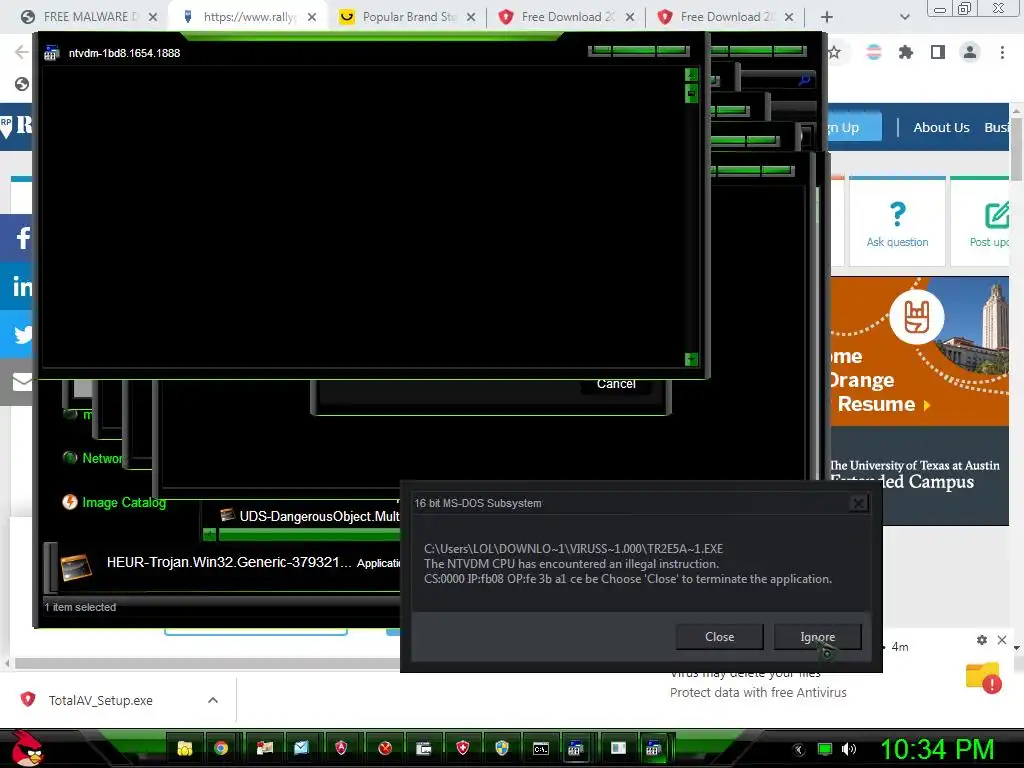Toggle the Chrome side panel icon
The width and height of the screenshot is (1024, 768).
[938, 52]
